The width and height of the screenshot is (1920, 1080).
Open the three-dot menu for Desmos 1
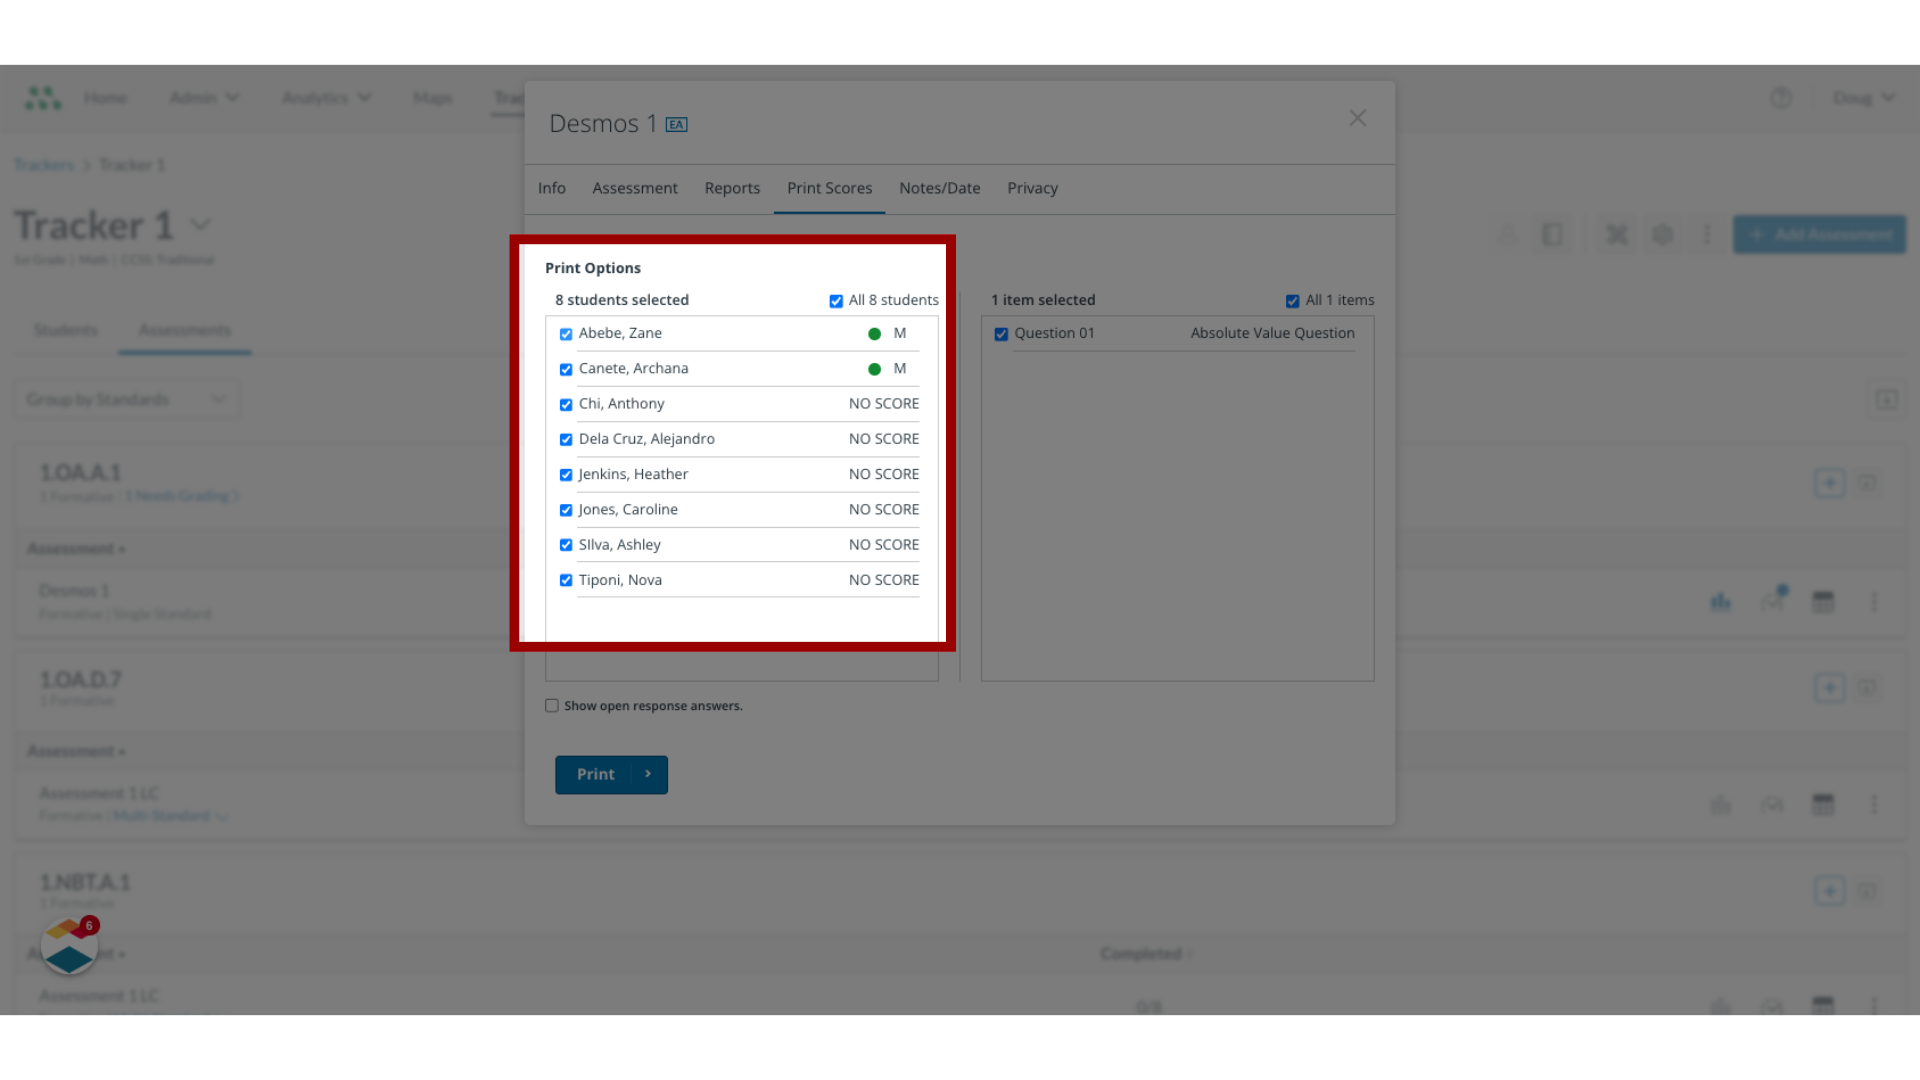tap(1874, 601)
